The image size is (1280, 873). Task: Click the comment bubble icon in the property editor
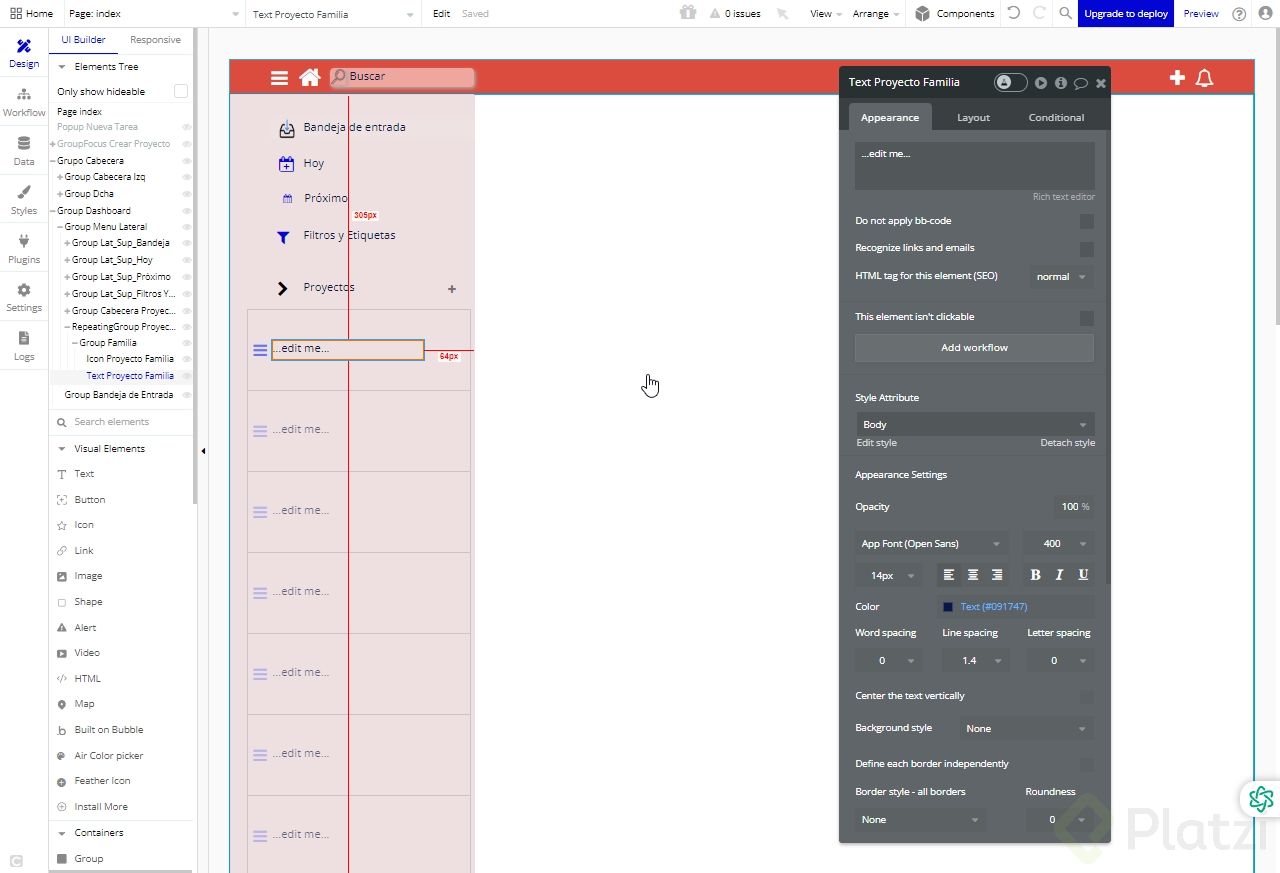click(1081, 83)
